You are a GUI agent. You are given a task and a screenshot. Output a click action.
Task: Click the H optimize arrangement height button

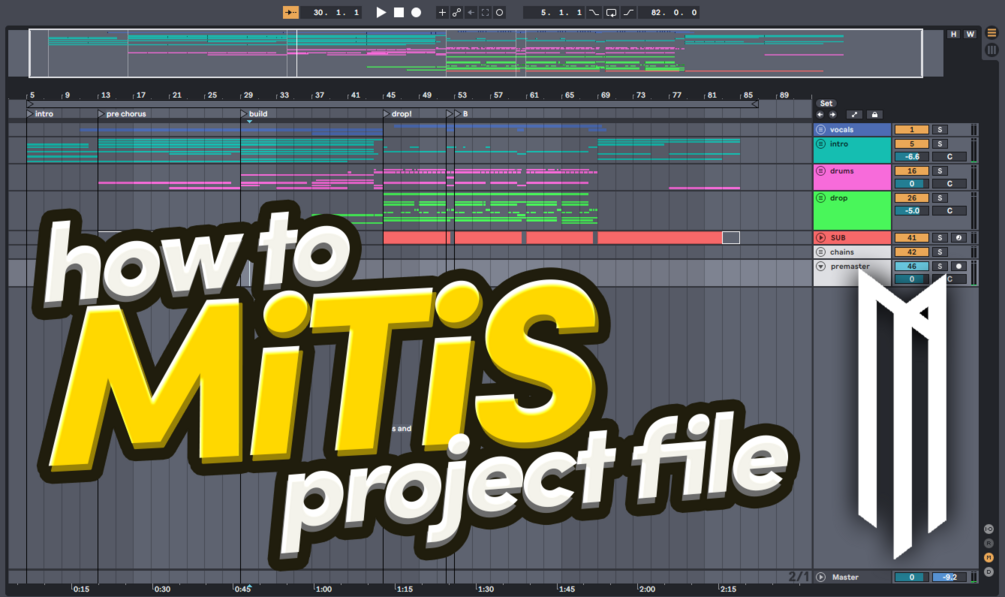(952, 33)
